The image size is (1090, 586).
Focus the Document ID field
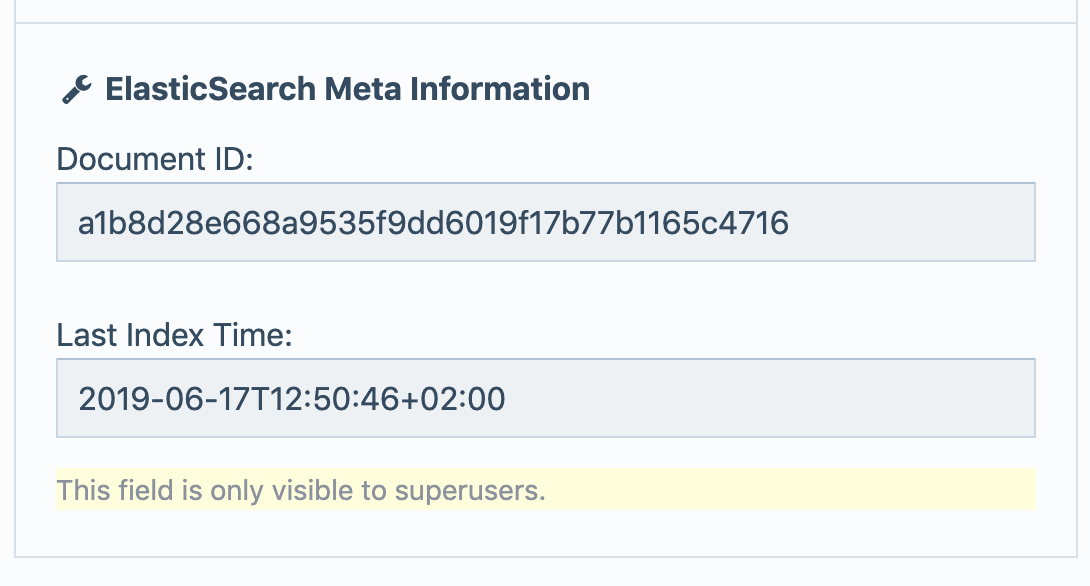coord(545,222)
